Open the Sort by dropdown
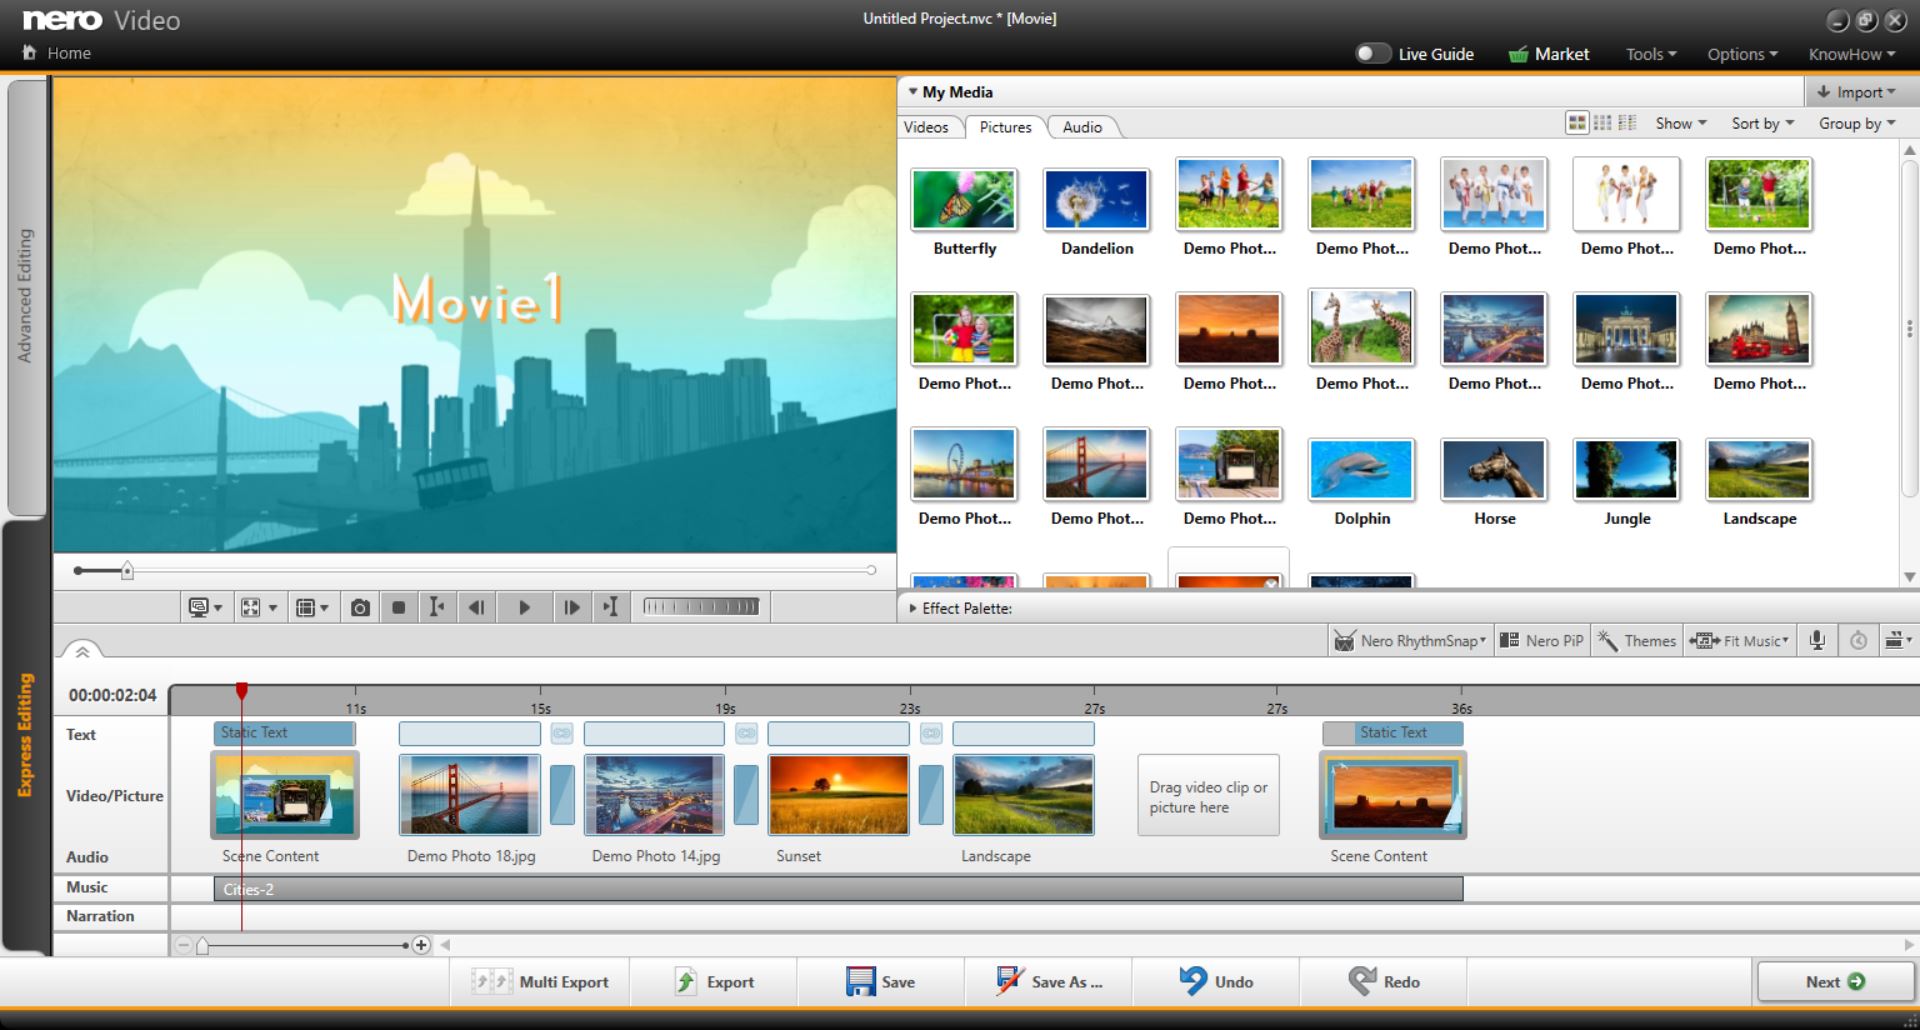 pos(1763,123)
